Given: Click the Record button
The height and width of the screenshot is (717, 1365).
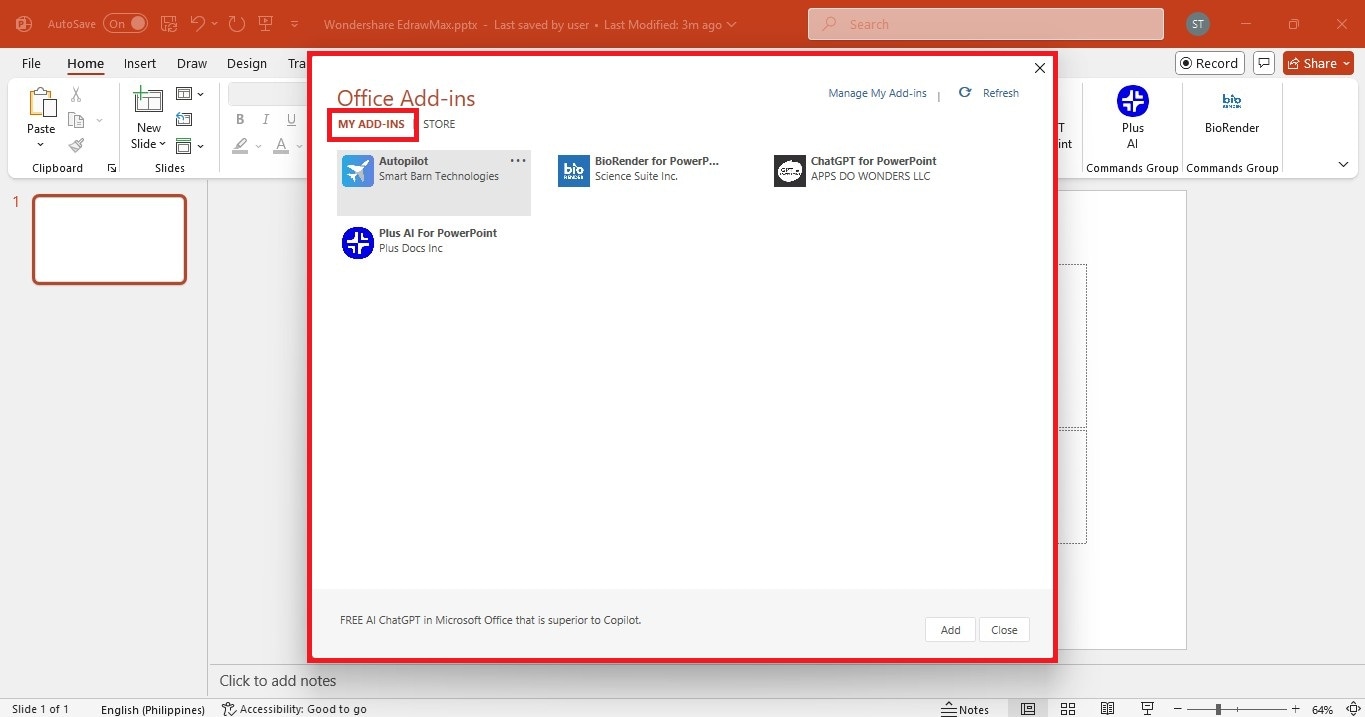Looking at the screenshot, I should pos(1209,63).
